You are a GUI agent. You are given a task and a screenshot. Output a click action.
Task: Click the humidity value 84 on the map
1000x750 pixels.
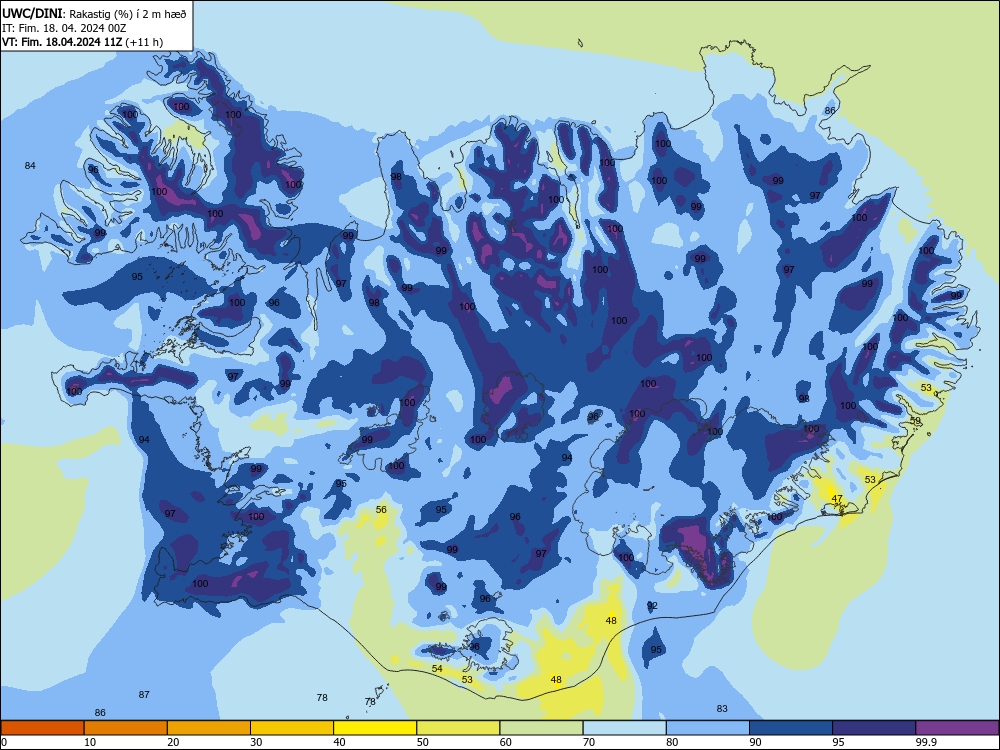coord(30,166)
